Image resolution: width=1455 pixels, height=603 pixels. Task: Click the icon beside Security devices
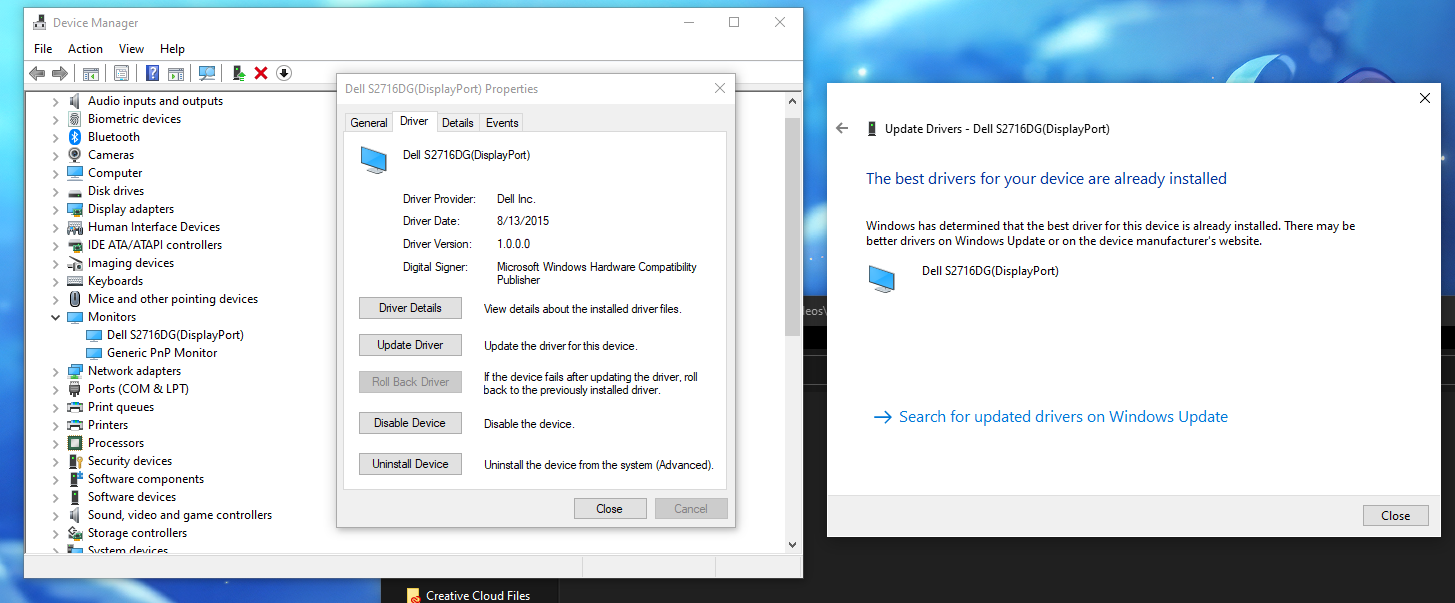[x=75, y=461]
